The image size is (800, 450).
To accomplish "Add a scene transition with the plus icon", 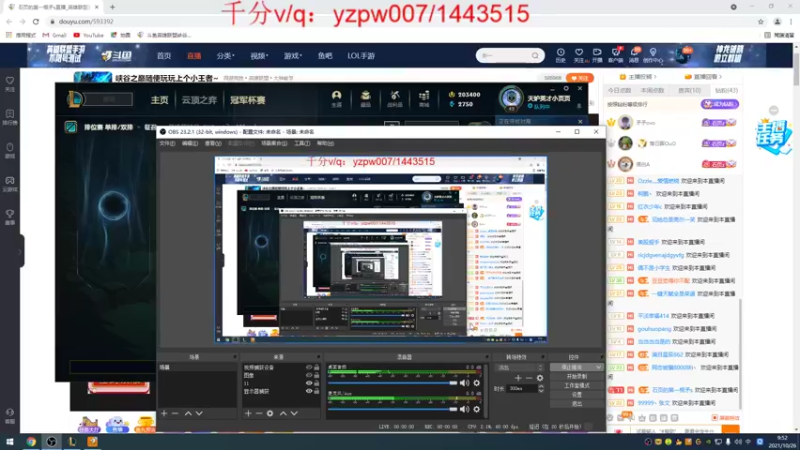I will pyautogui.click(x=518, y=378).
